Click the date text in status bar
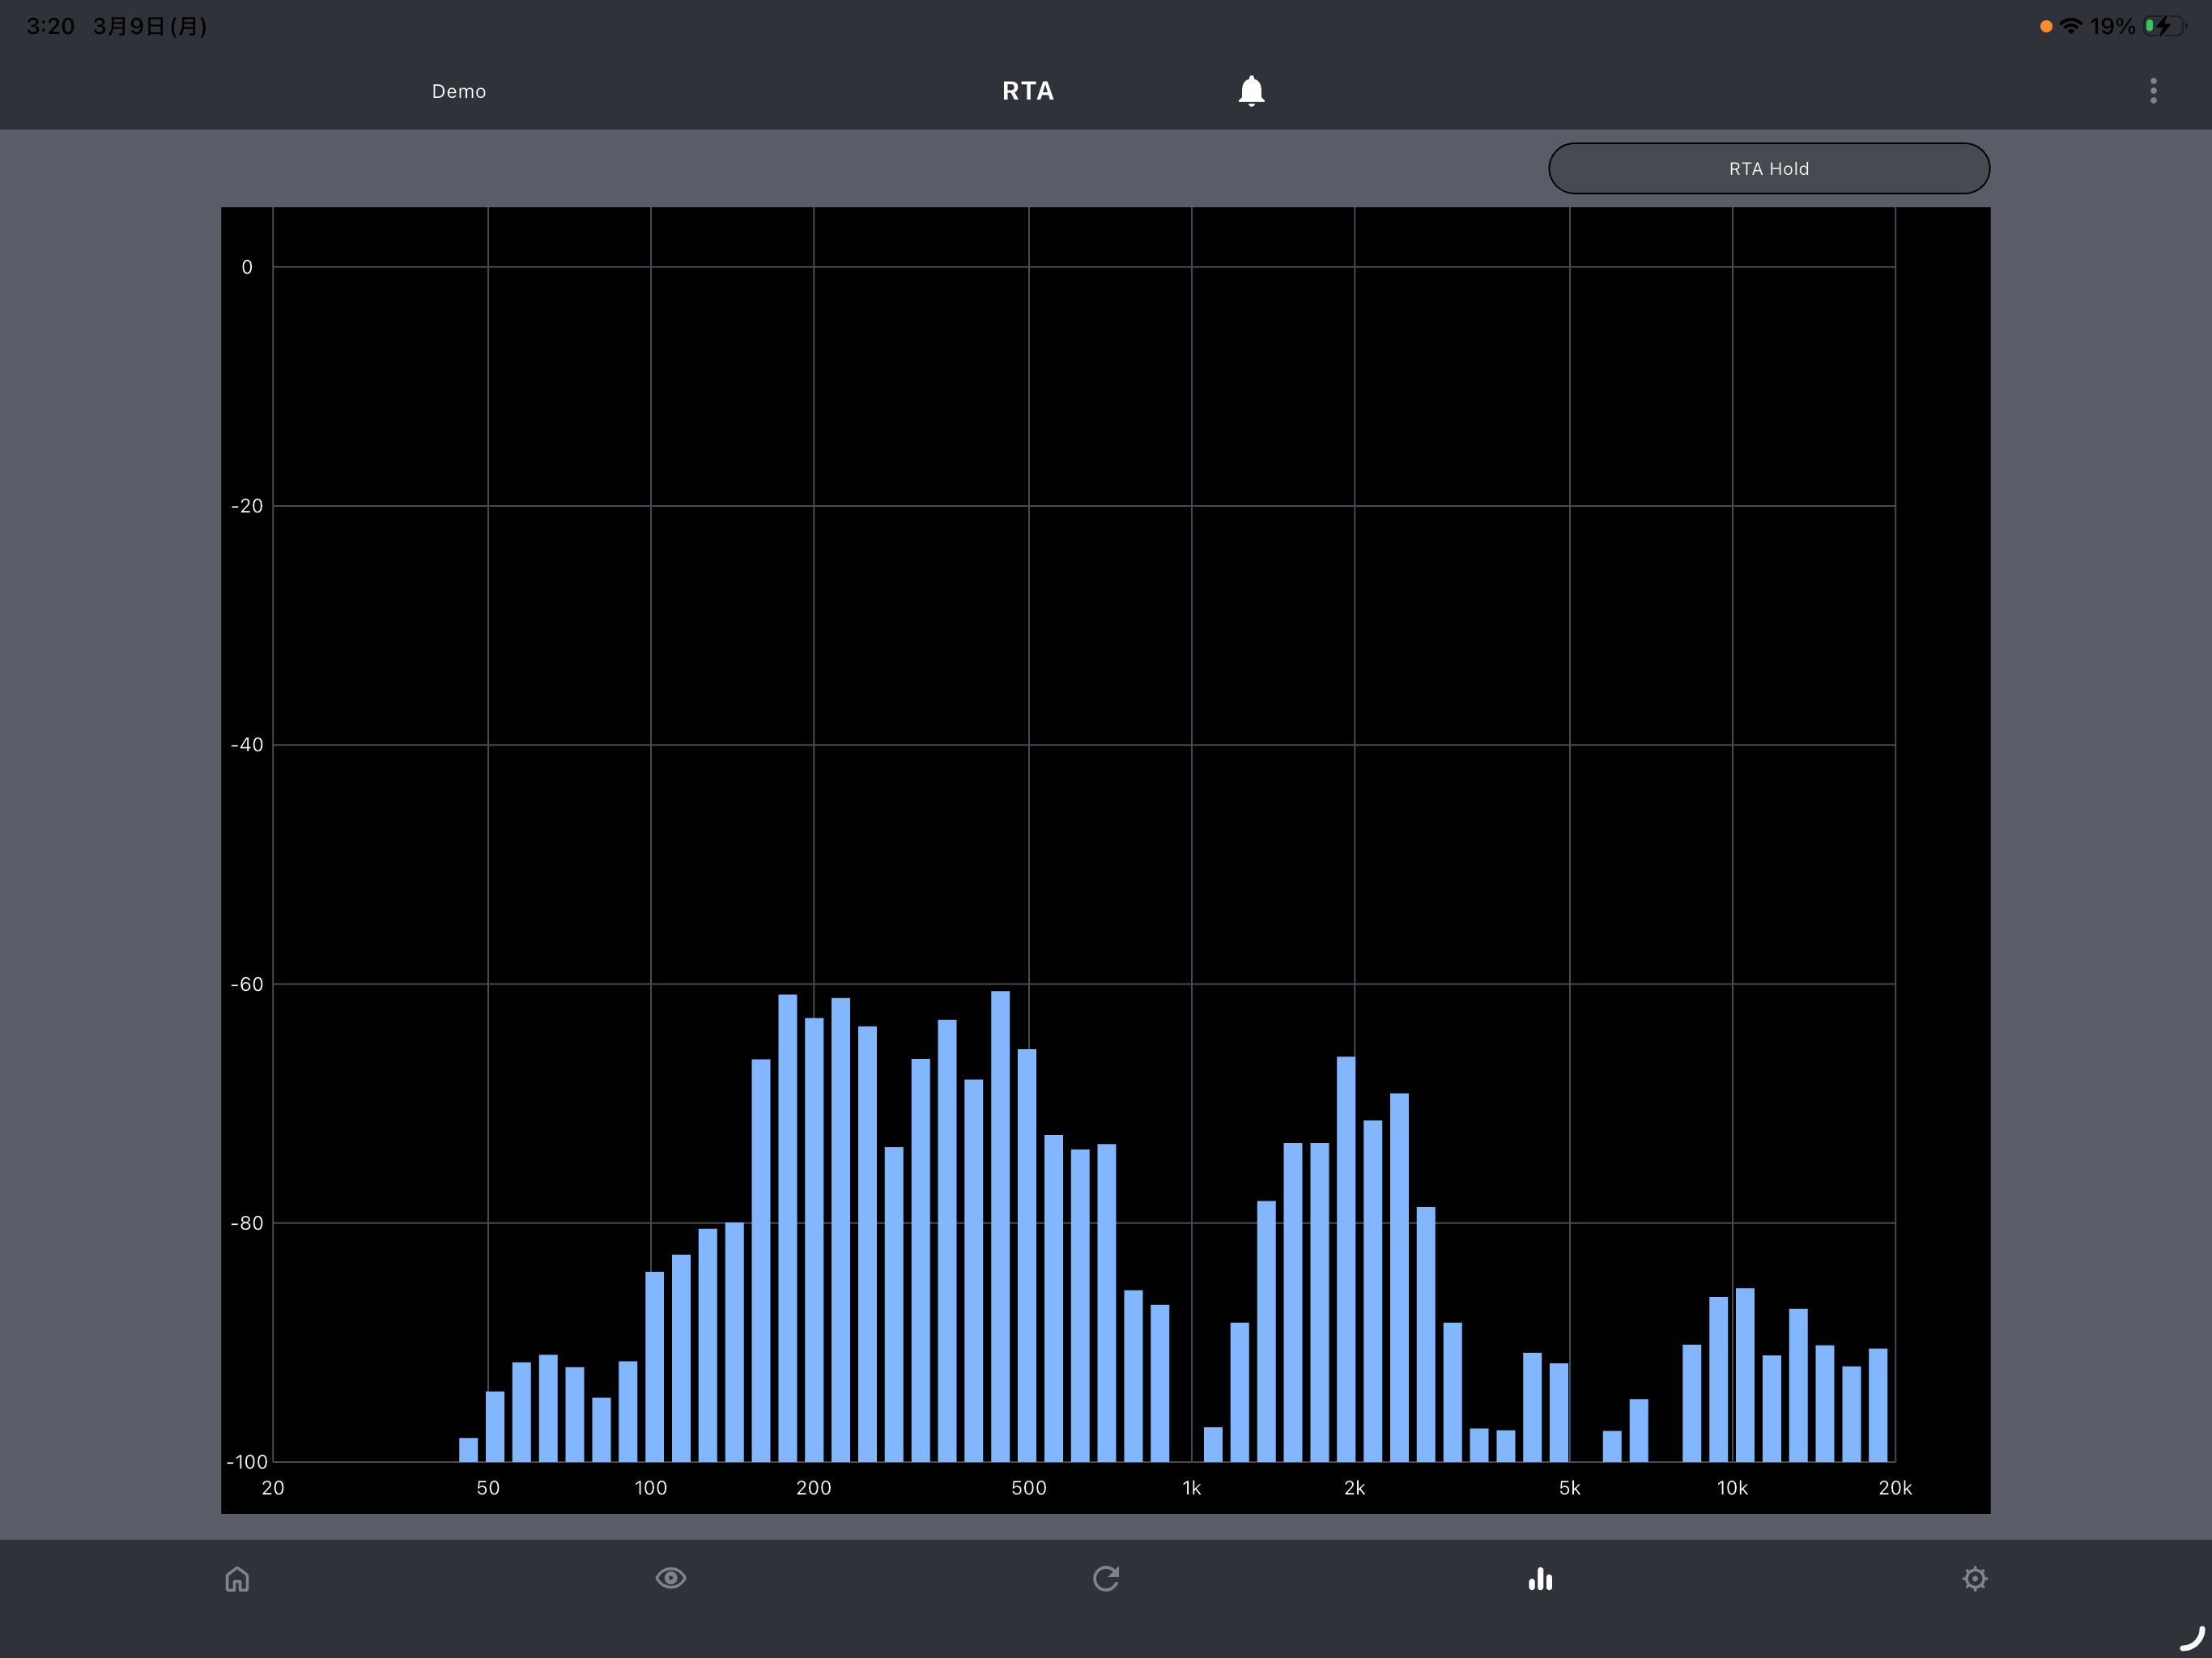Screen dimensions: 2212x1658 coord(150,26)
